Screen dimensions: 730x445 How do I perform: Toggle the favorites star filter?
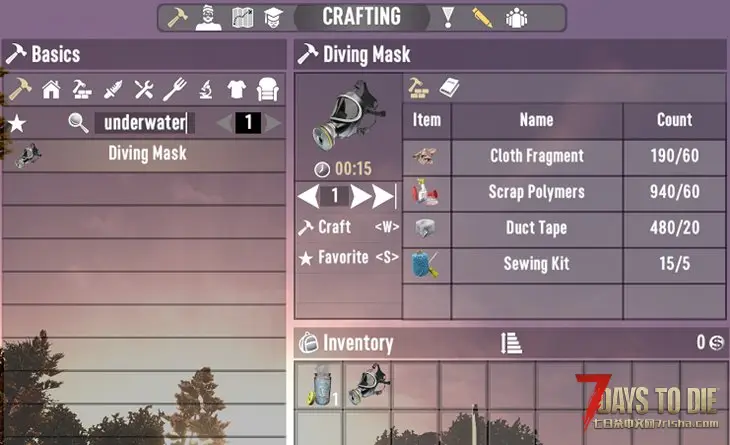click(x=17, y=123)
